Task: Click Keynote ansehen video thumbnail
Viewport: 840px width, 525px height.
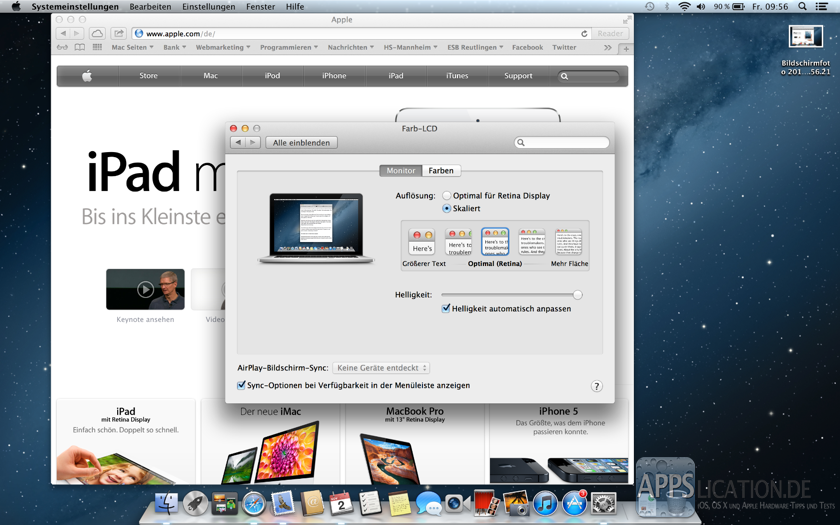Action: [x=145, y=289]
